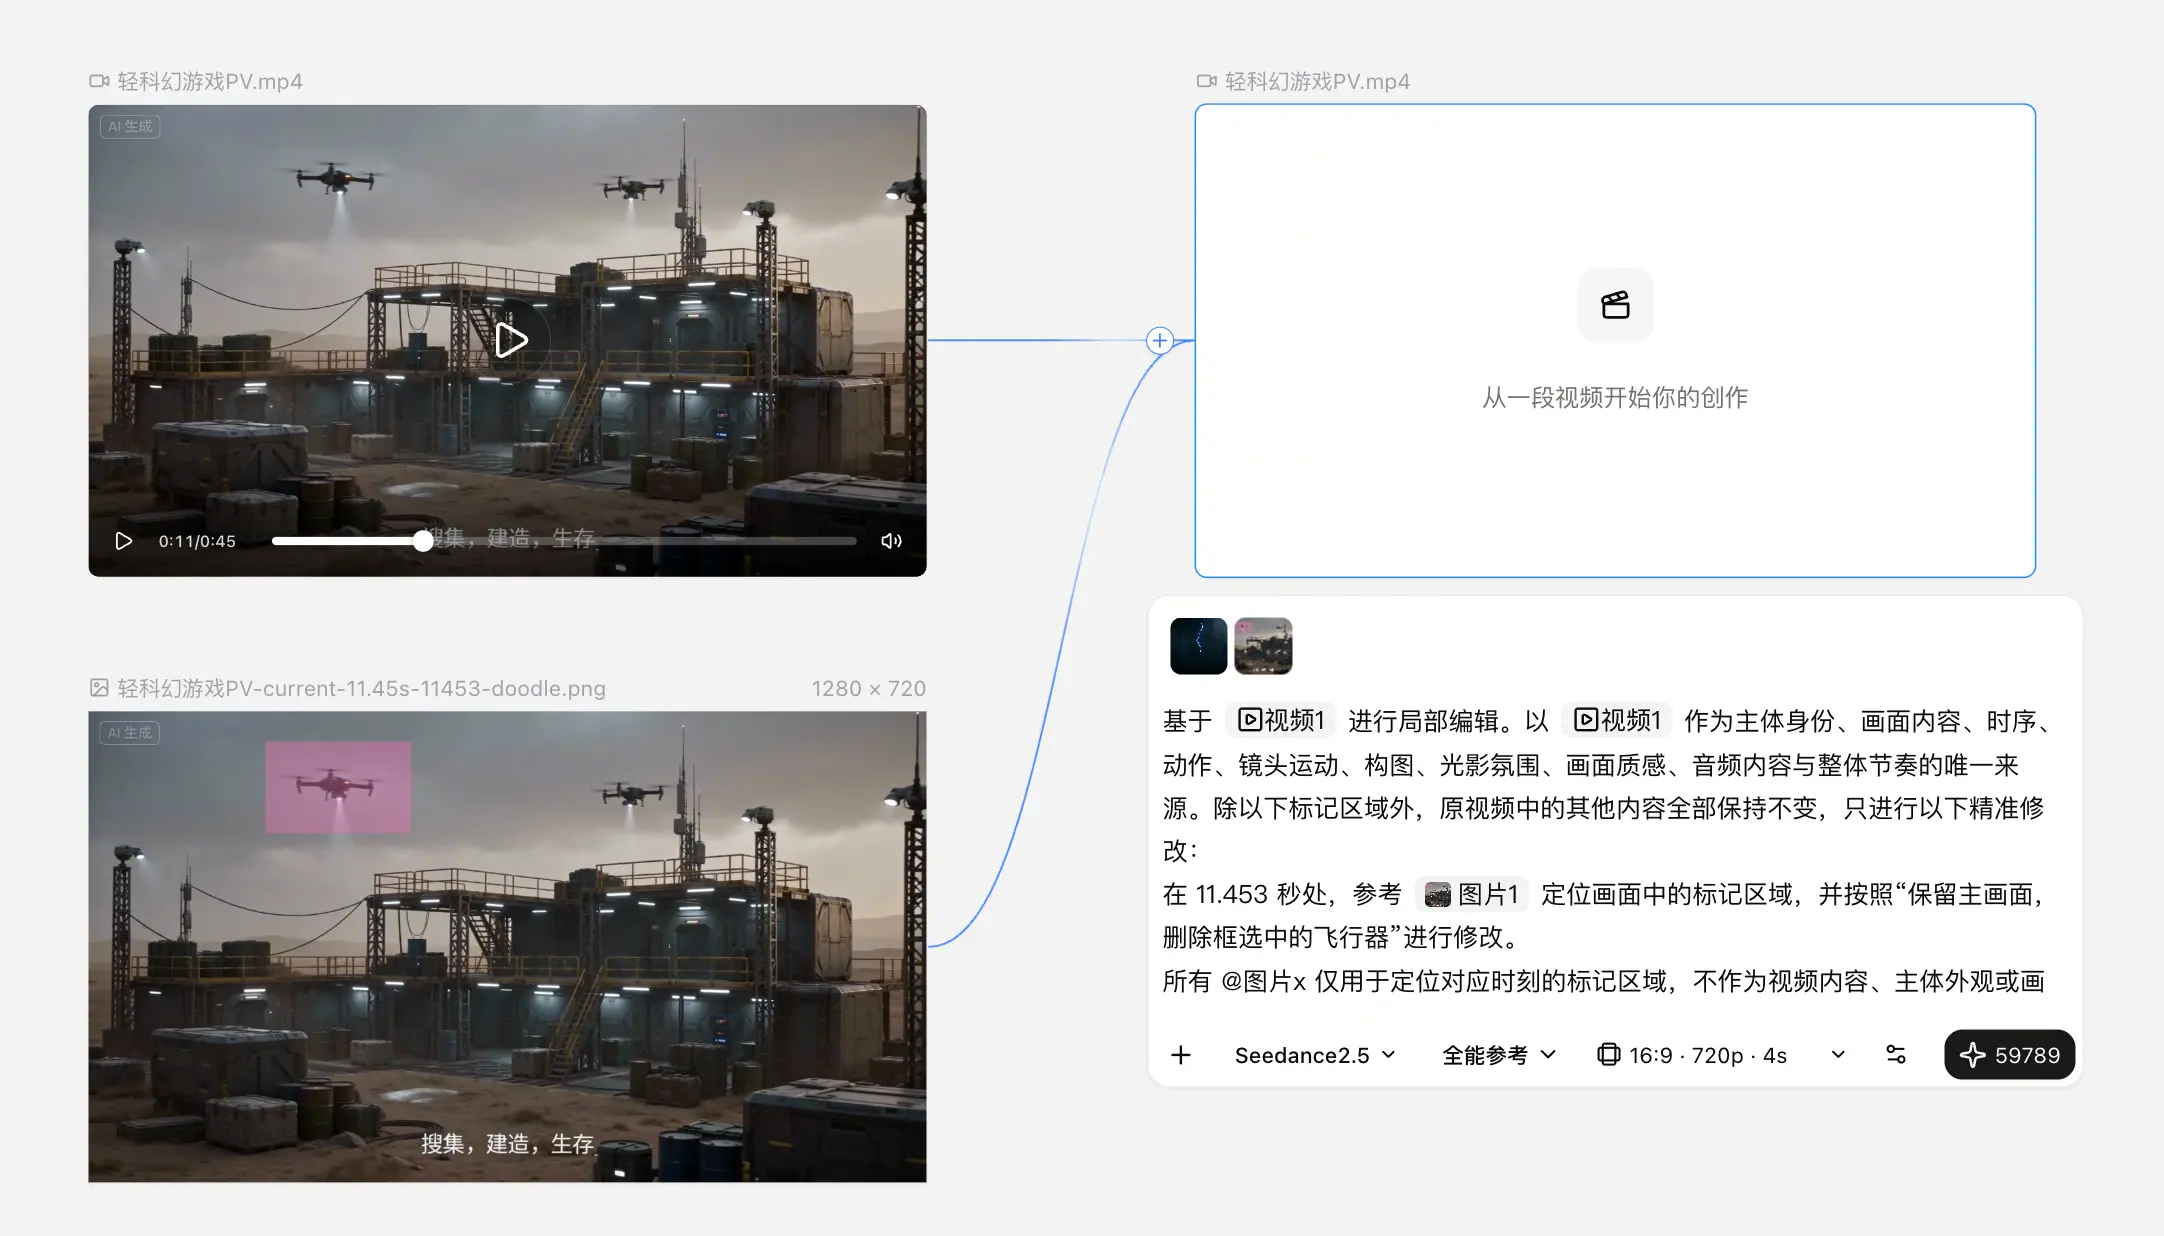Click the ratio frame icon before 16:9
The height and width of the screenshot is (1236, 2164).
click(x=1608, y=1055)
